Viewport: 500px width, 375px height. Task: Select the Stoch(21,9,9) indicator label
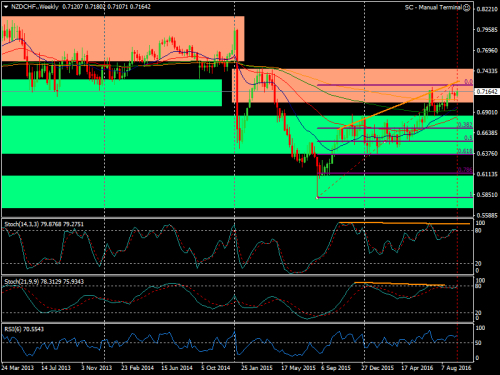pyautogui.click(x=22, y=282)
